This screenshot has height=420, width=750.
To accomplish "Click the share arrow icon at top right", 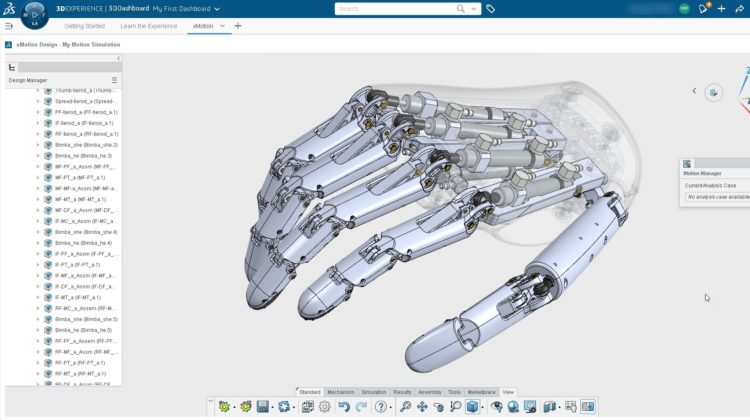I will [x=738, y=9].
